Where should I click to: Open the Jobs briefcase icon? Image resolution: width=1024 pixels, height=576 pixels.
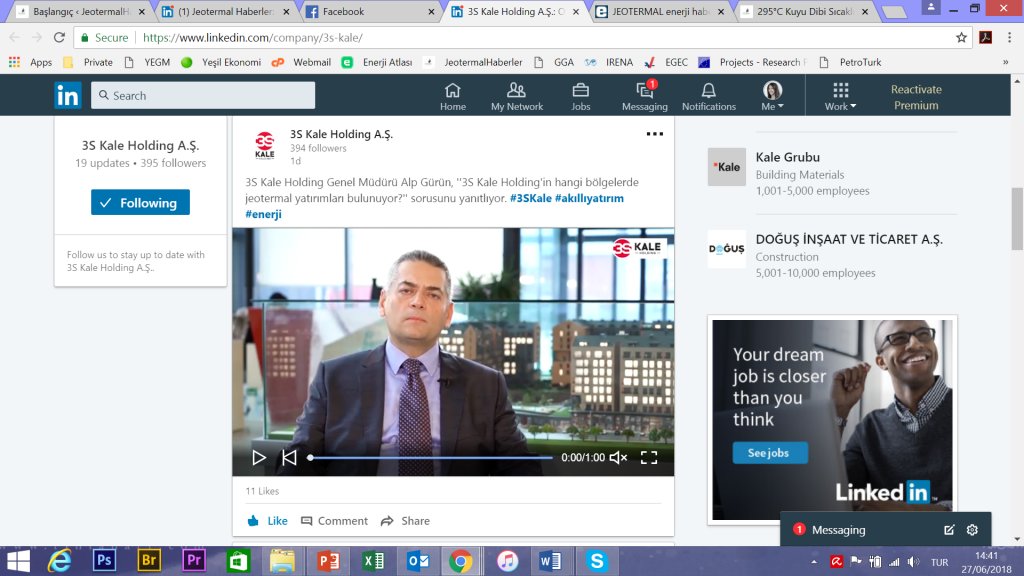(581, 96)
